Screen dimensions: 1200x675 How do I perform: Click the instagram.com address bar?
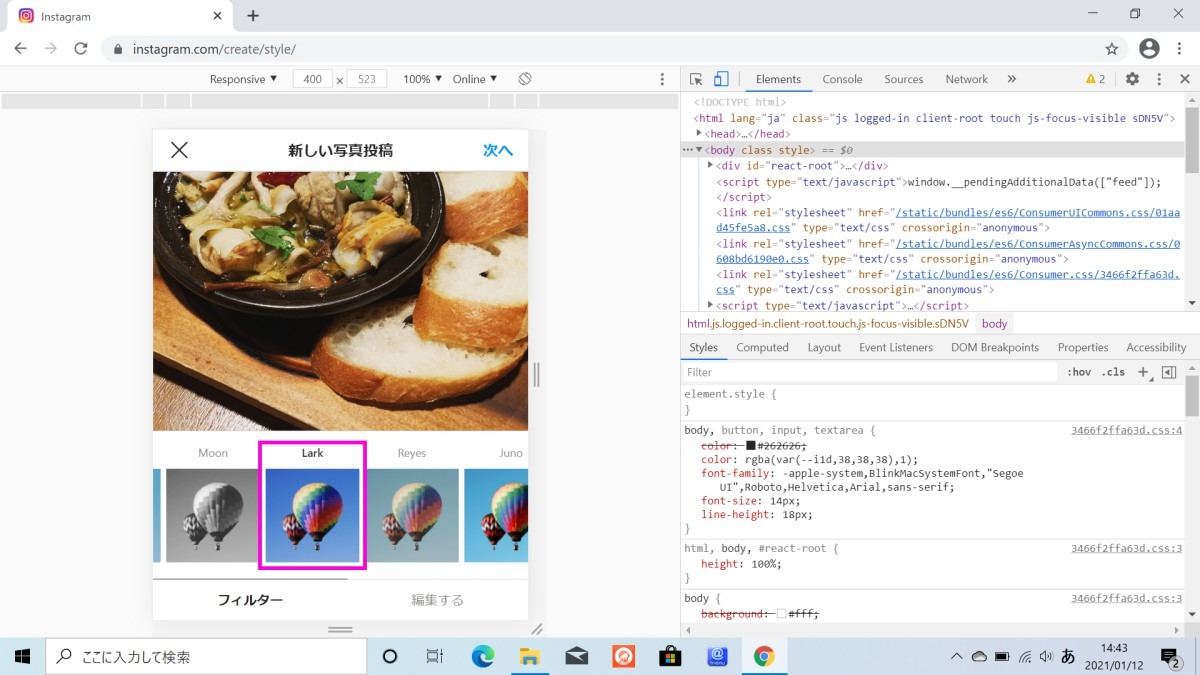[612, 48]
